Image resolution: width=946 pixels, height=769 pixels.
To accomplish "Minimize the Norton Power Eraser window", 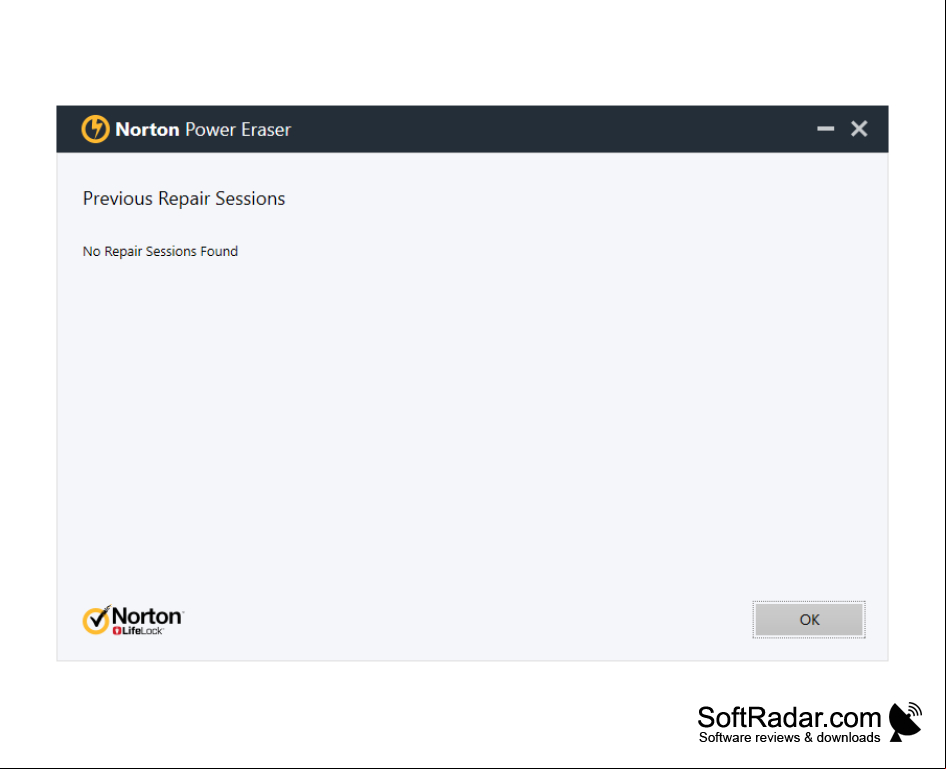I will [825, 128].
